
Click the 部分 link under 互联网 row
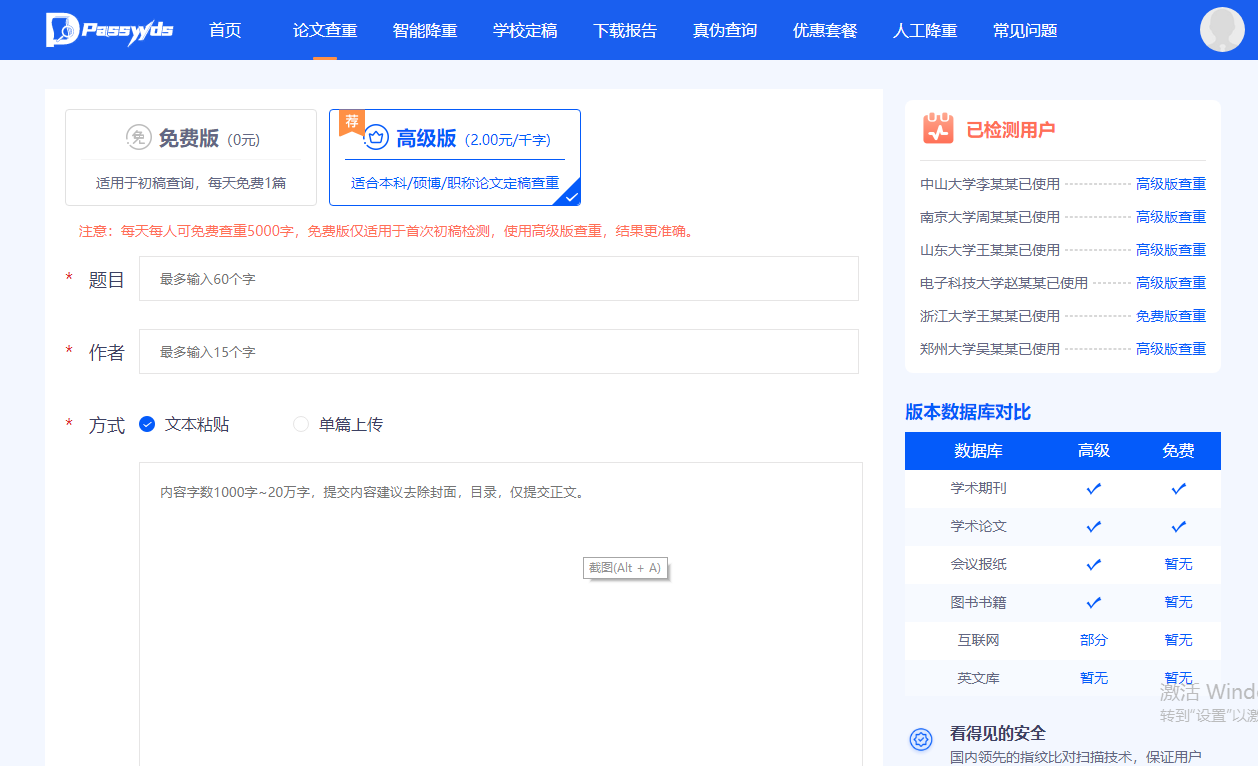pos(1093,639)
